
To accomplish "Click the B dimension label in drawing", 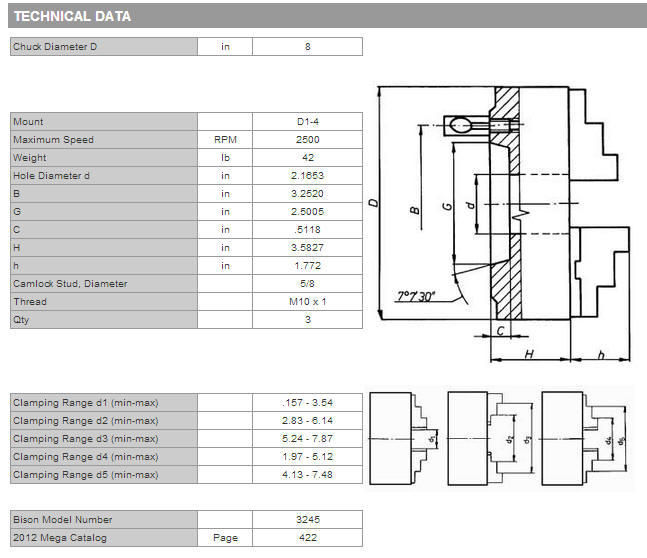I will 415,210.
